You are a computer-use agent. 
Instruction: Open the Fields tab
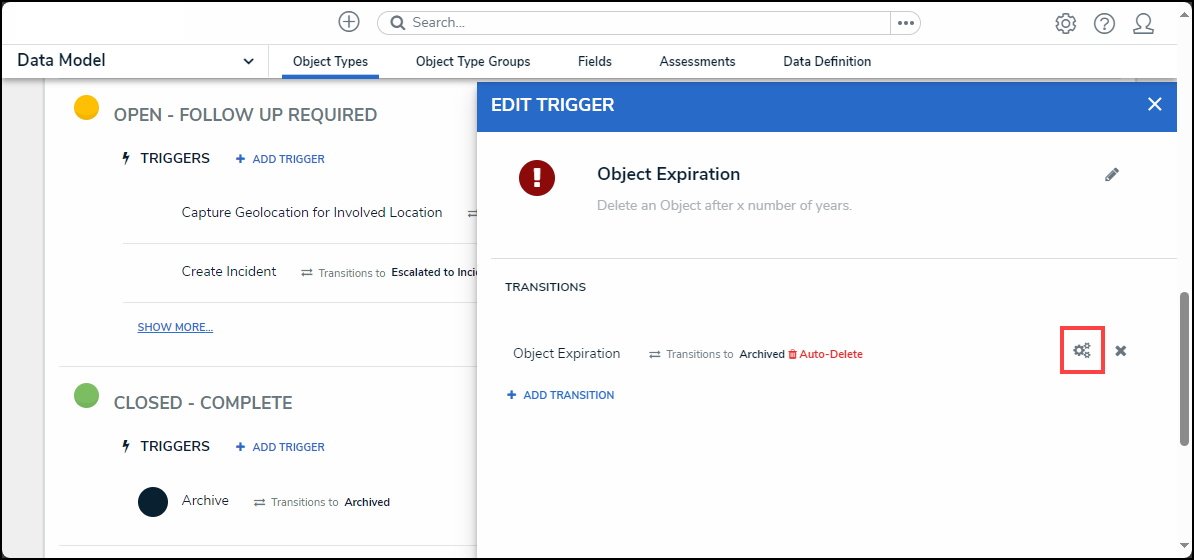595,61
